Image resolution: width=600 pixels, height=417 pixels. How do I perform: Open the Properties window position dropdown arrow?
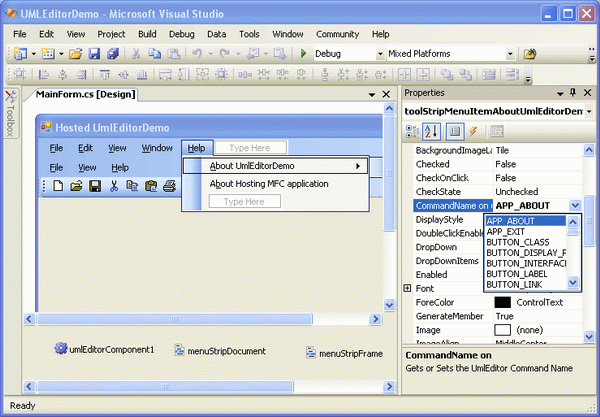[x=560, y=93]
